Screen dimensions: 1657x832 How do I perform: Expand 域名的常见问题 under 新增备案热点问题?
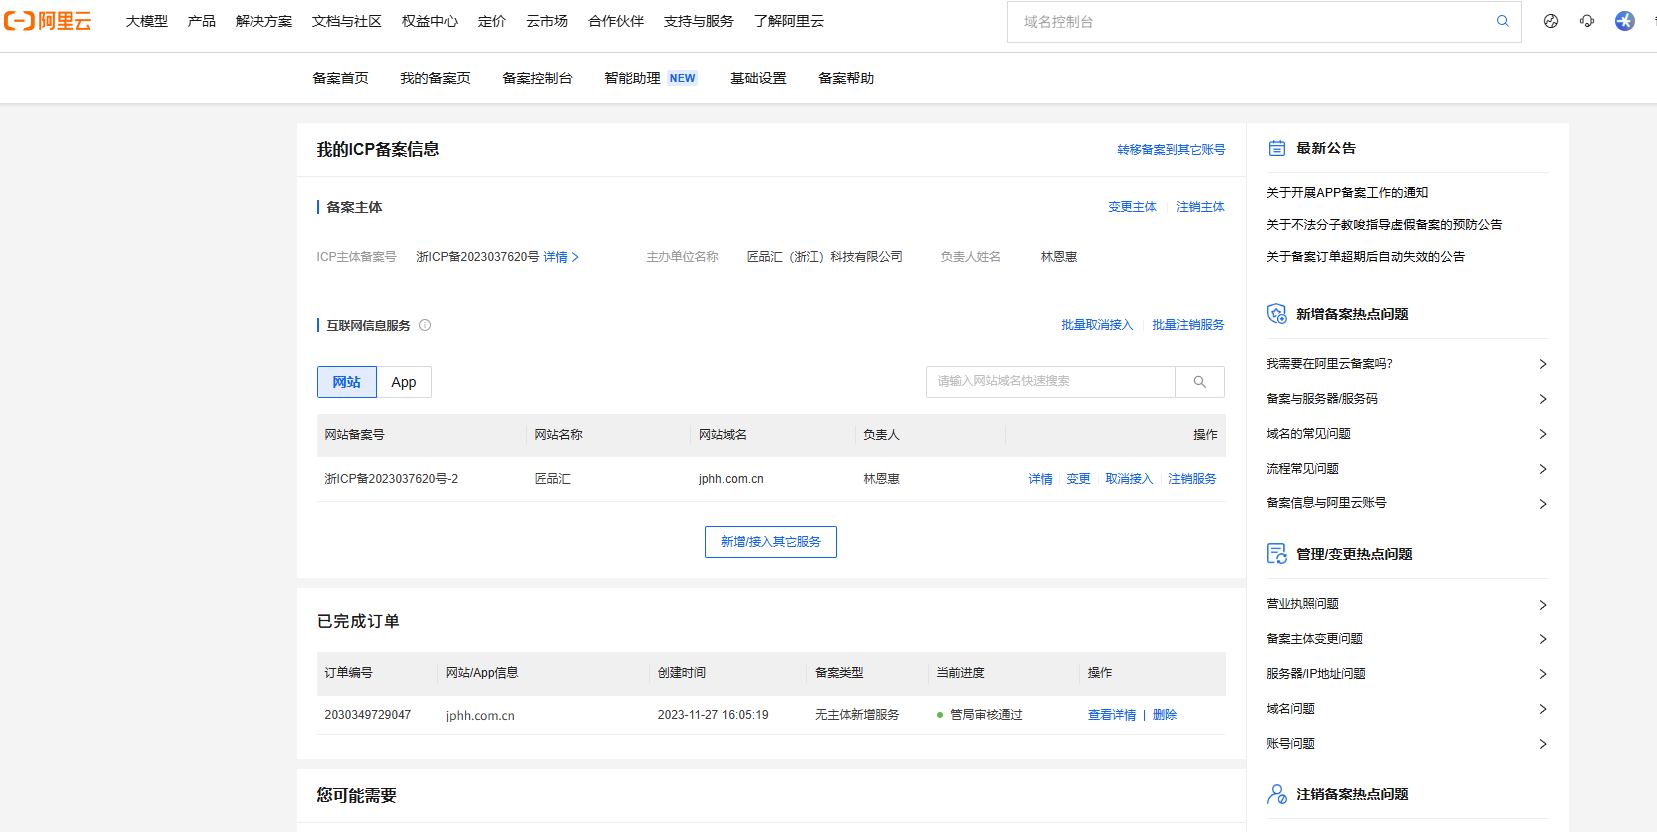(x=1407, y=434)
